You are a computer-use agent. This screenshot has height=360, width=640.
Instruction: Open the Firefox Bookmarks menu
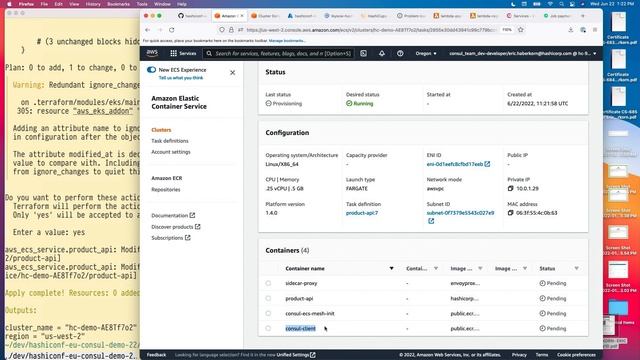point(118,4)
